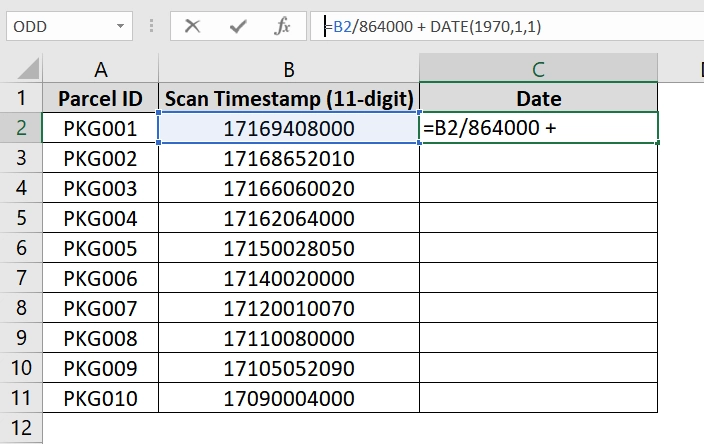This screenshot has width=704, height=444.
Task: Click timestamp cell 17150028050
Action: click(289, 248)
